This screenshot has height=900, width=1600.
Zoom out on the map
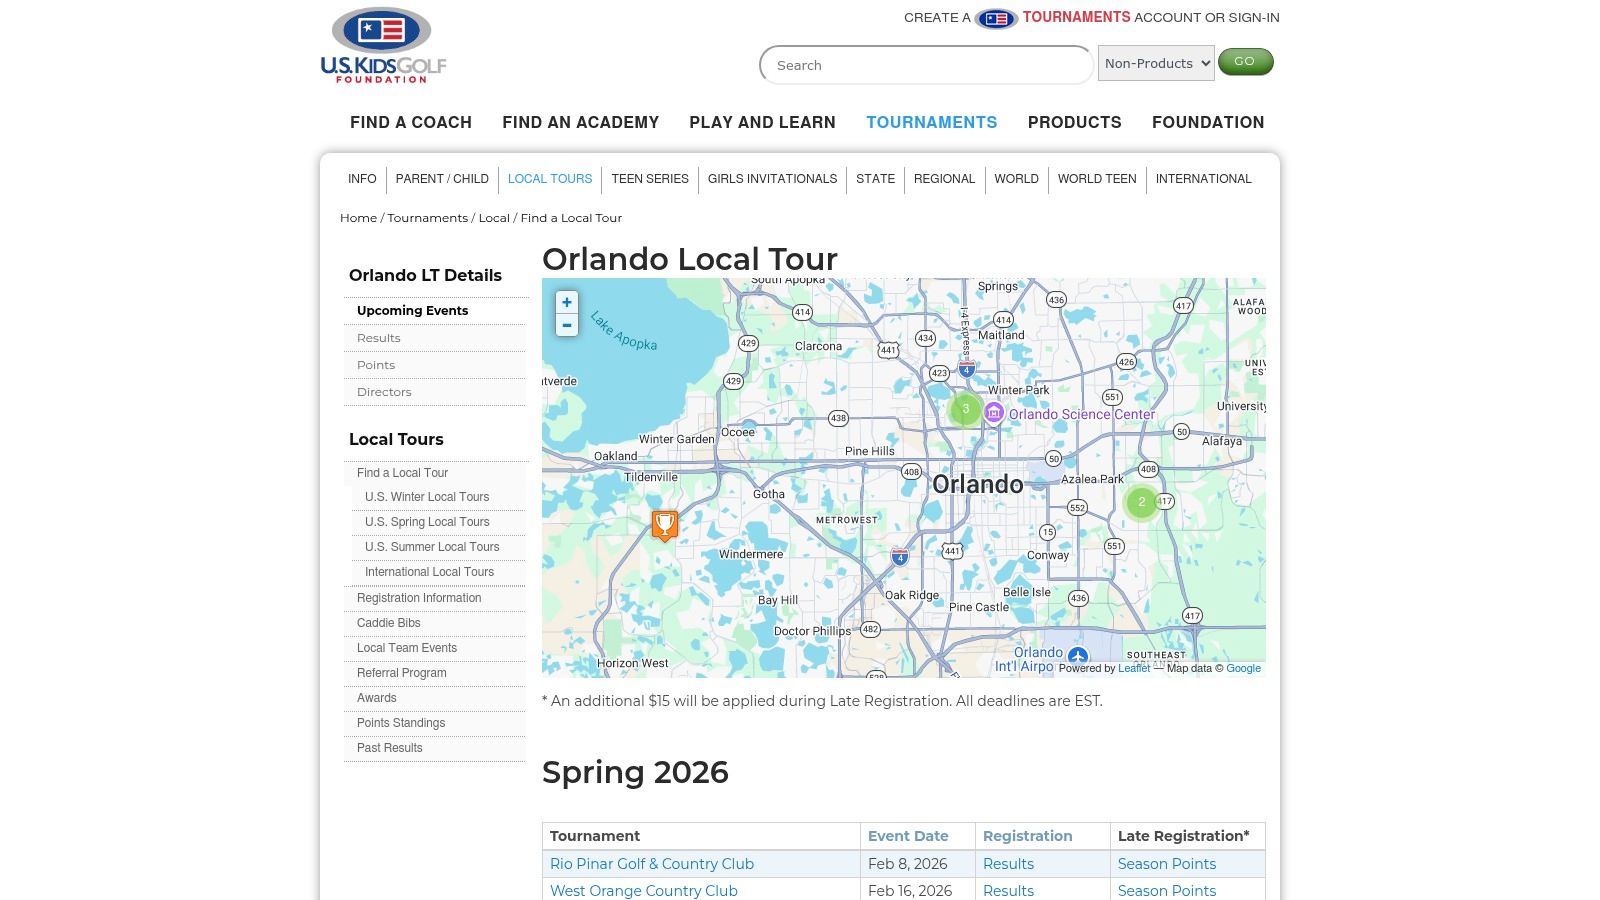point(567,325)
